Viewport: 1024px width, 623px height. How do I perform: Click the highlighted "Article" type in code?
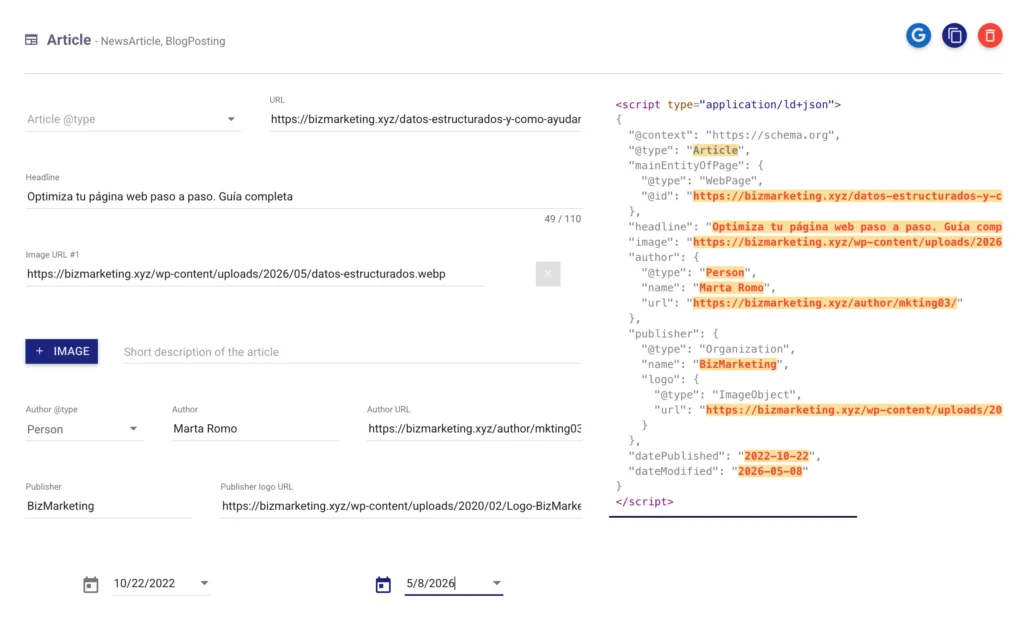(715, 150)
